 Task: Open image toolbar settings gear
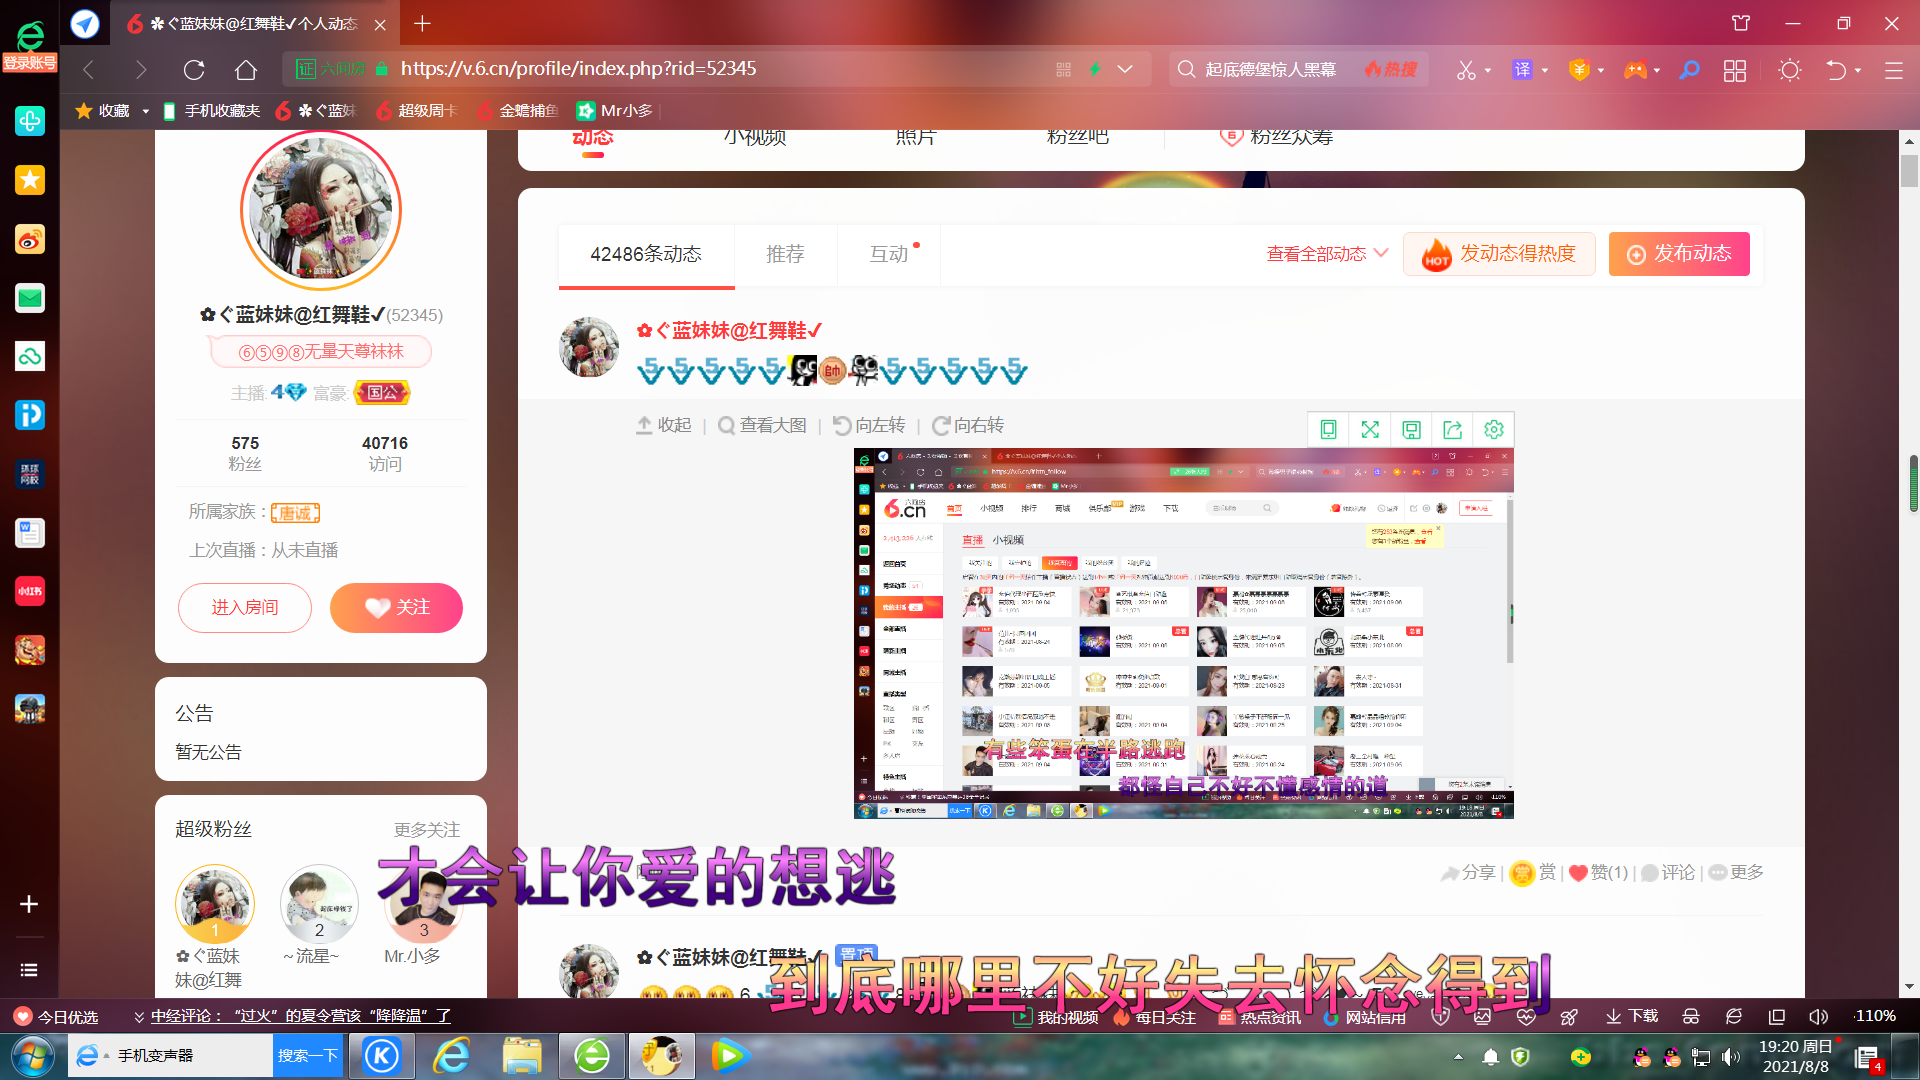[x=1494, y=430]
